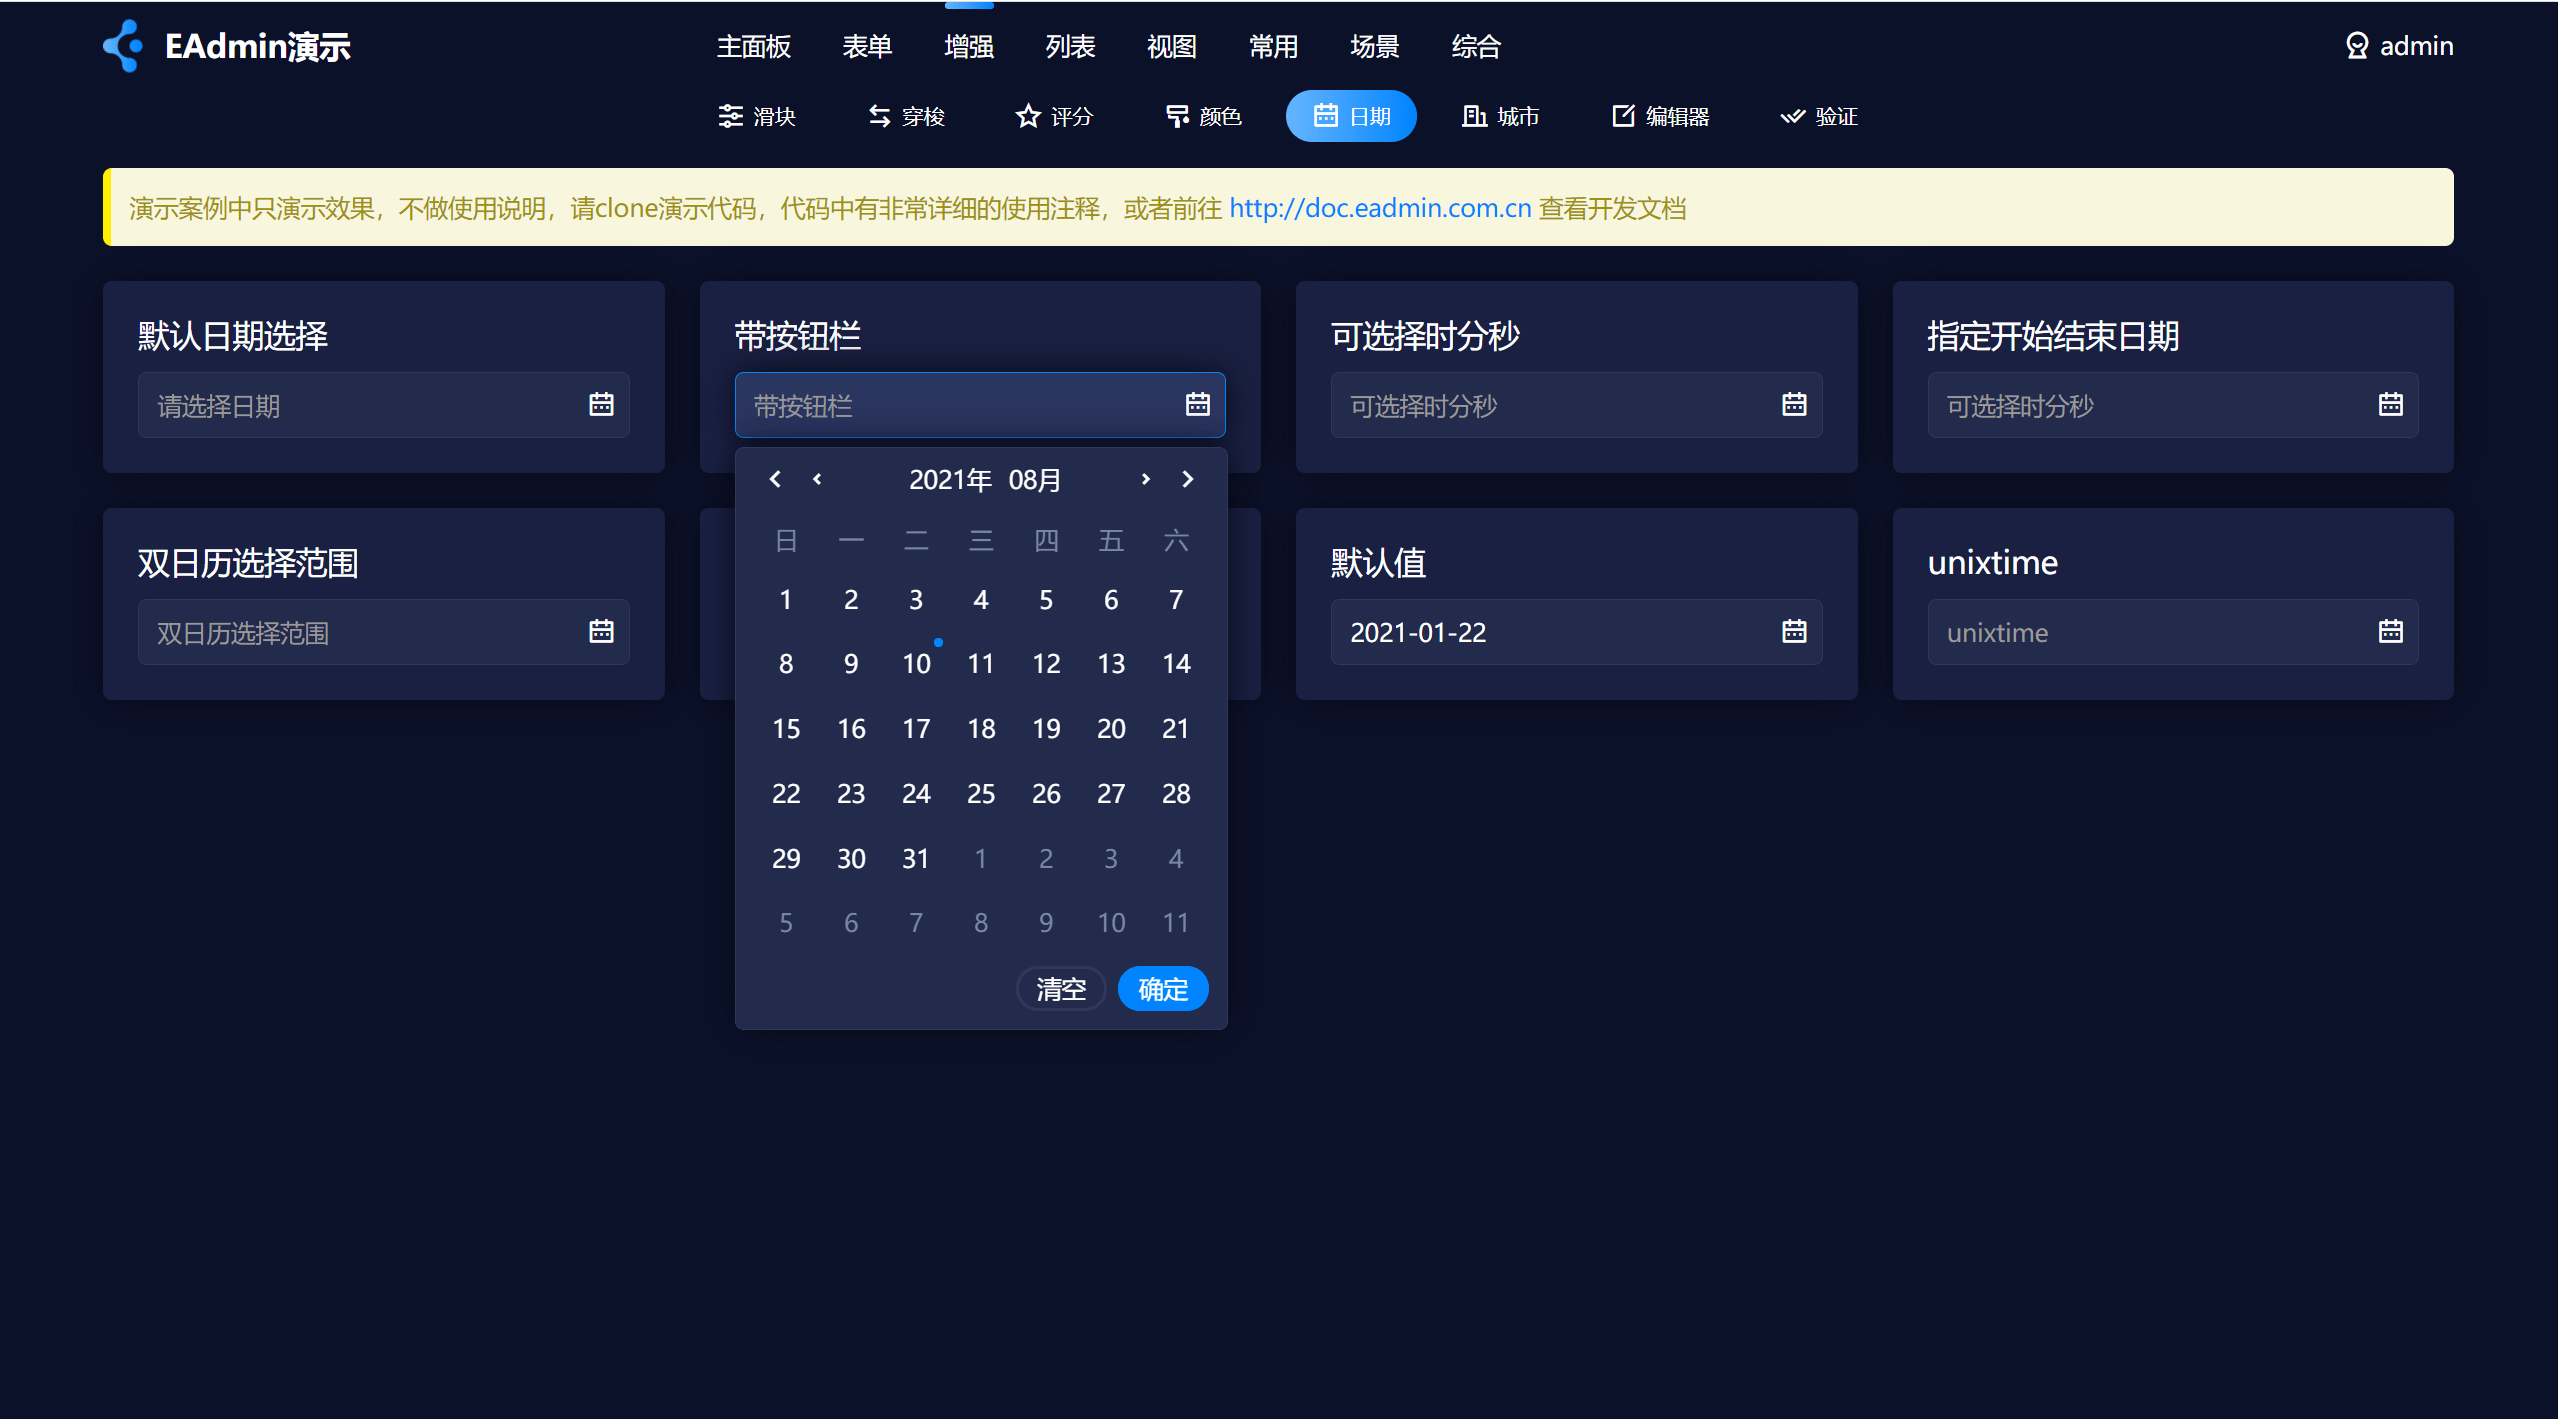Open the 滑块 slider submenu

pos(757,116)
